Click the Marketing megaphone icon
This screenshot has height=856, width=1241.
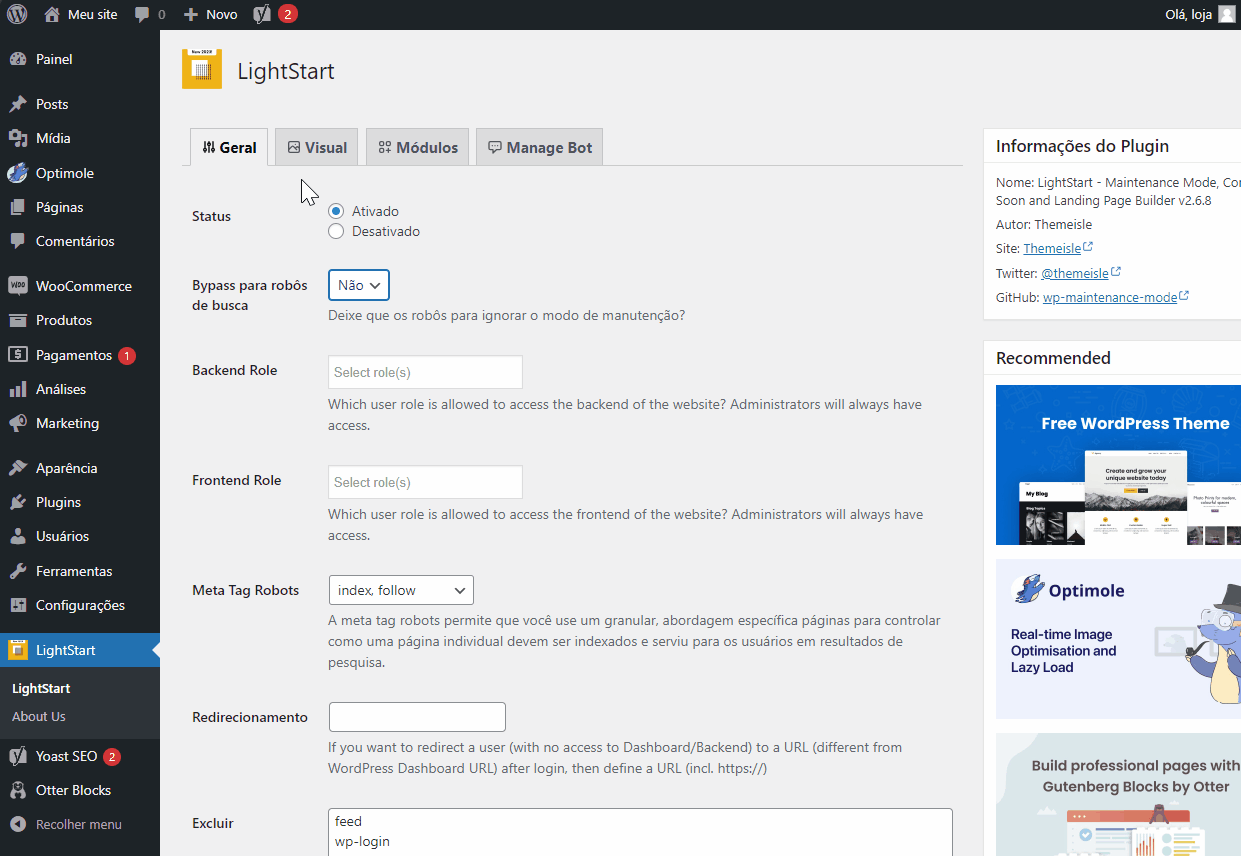coord(18,423)
